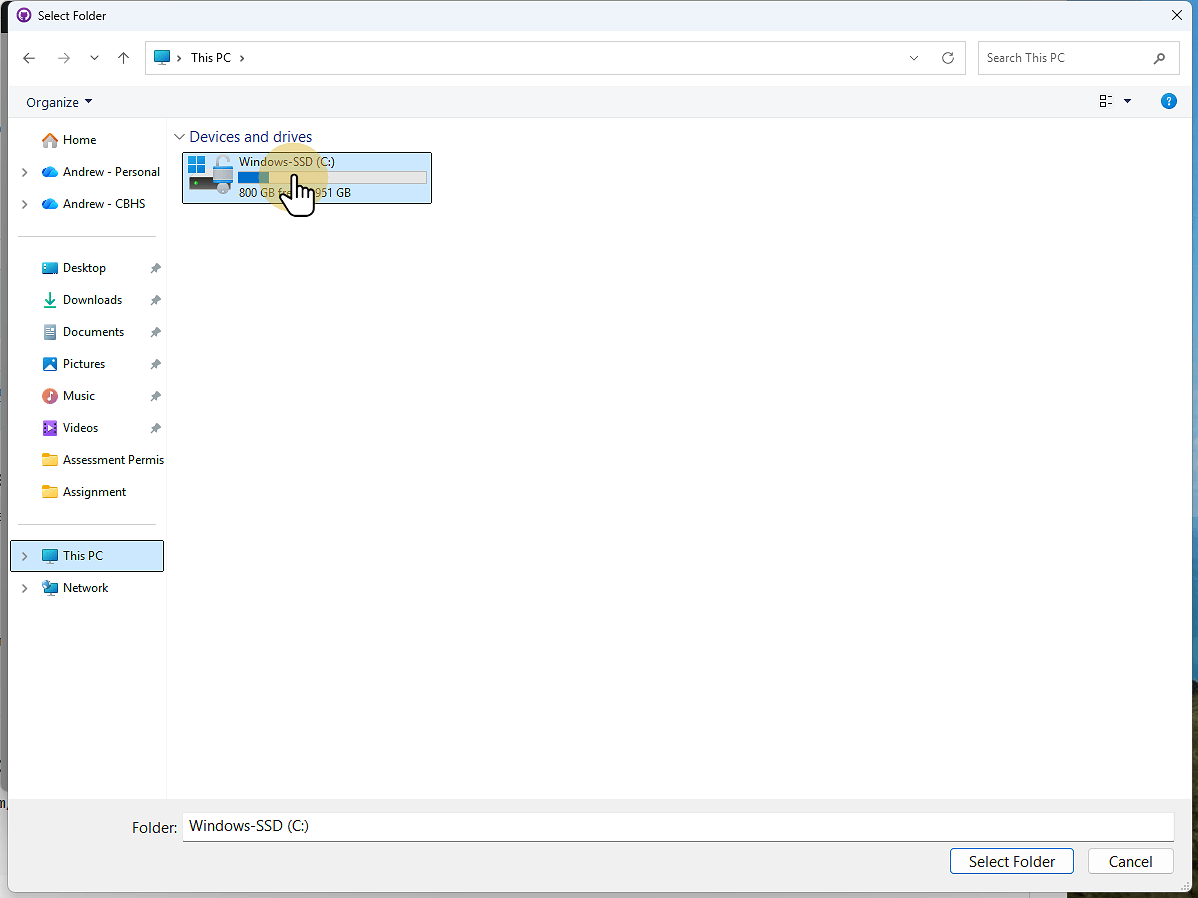
Task: Refresh the This PC view
Action: (948, 58)
